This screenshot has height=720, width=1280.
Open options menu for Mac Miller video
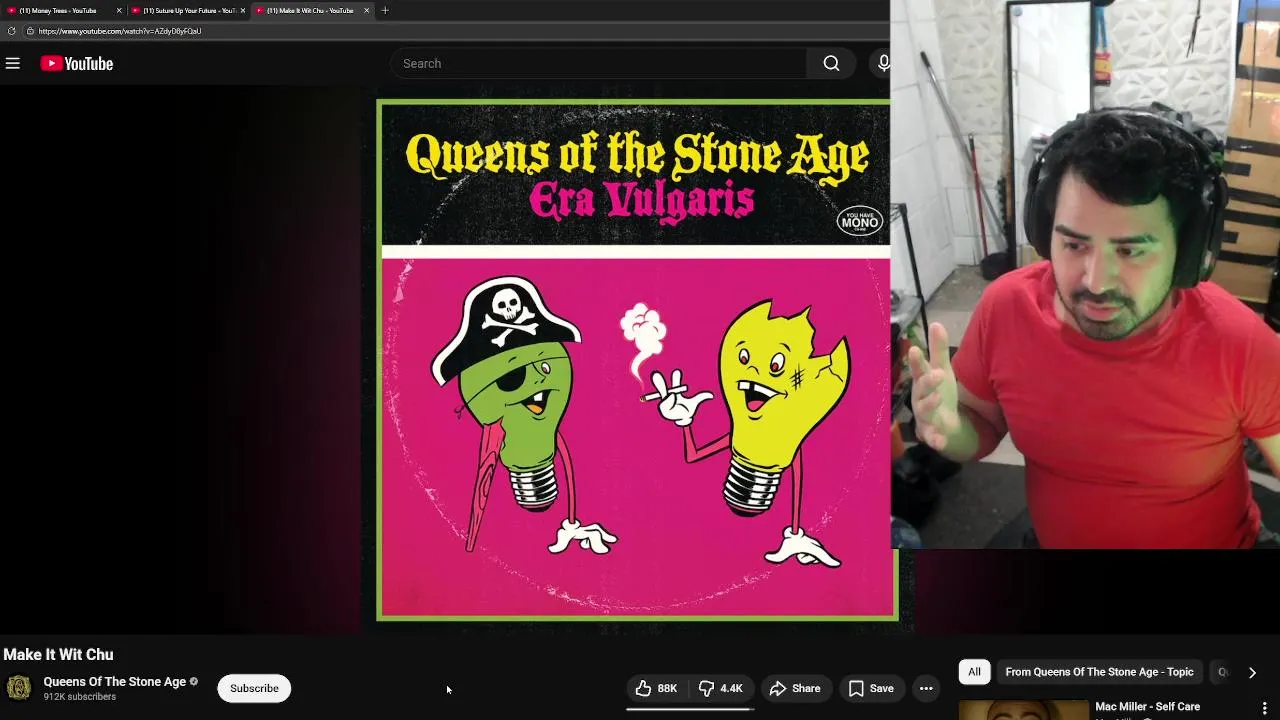tap(1264, 708)
